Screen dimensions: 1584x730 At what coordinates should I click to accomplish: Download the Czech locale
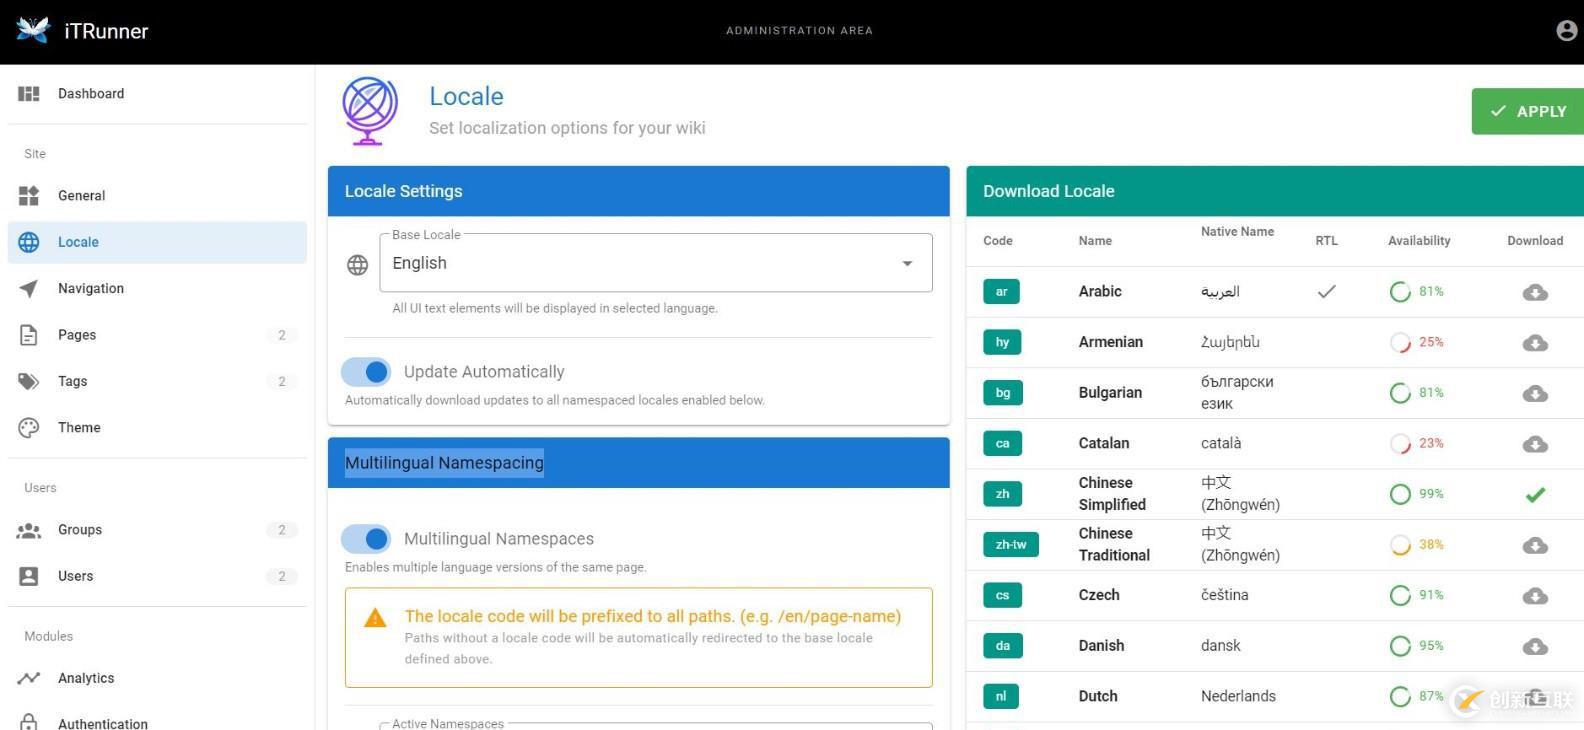pos(1535,596)
